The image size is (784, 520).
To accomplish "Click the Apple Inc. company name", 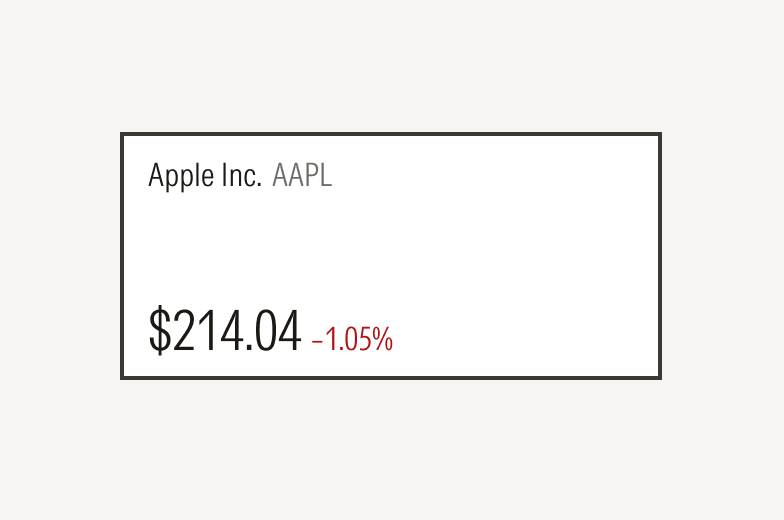I will tap(204, 177).
